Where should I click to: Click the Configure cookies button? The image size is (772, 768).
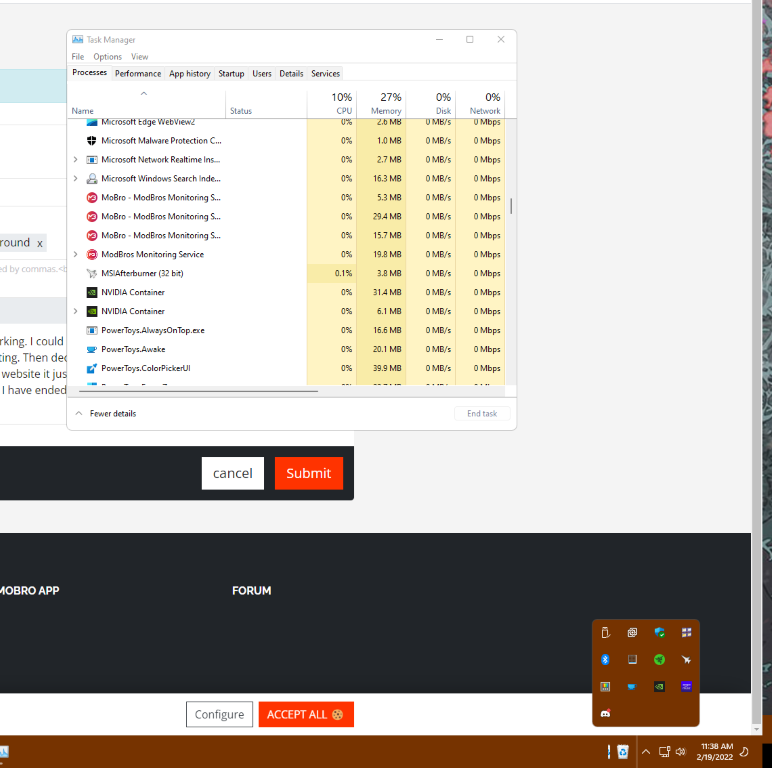(x=219, y=714)
